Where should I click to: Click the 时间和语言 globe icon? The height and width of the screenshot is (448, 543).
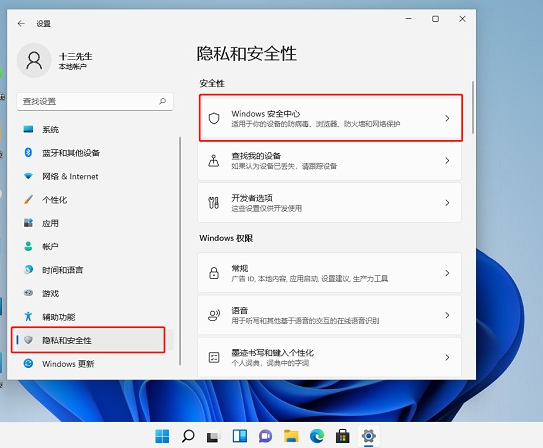(28, 269)
